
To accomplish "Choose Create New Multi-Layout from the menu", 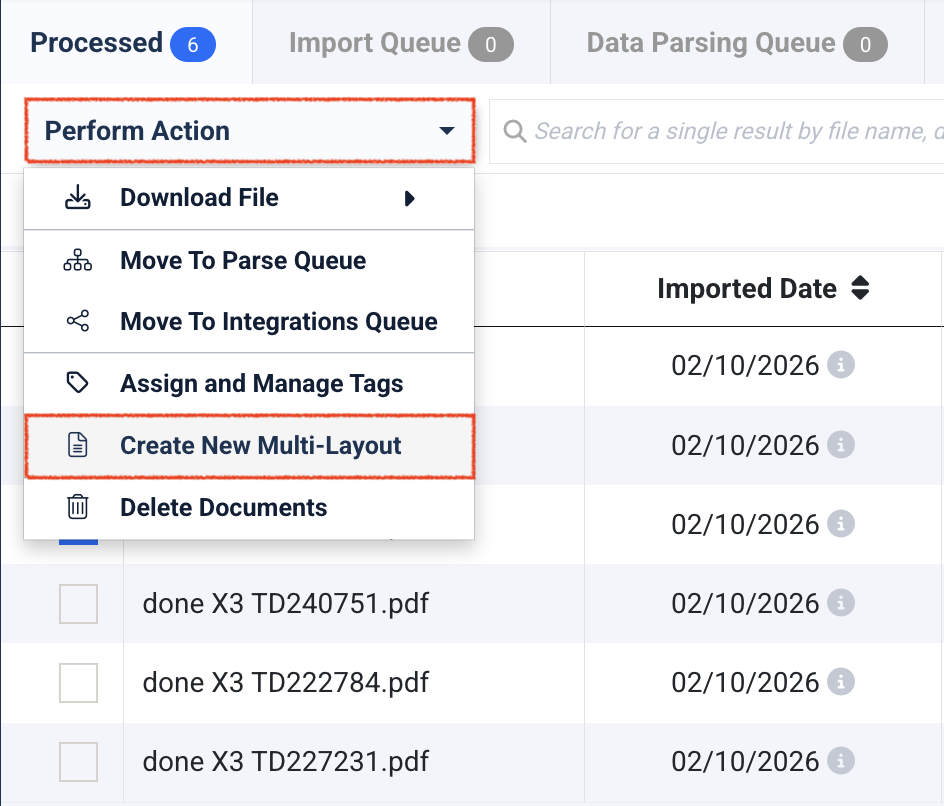I will point(260,445).
